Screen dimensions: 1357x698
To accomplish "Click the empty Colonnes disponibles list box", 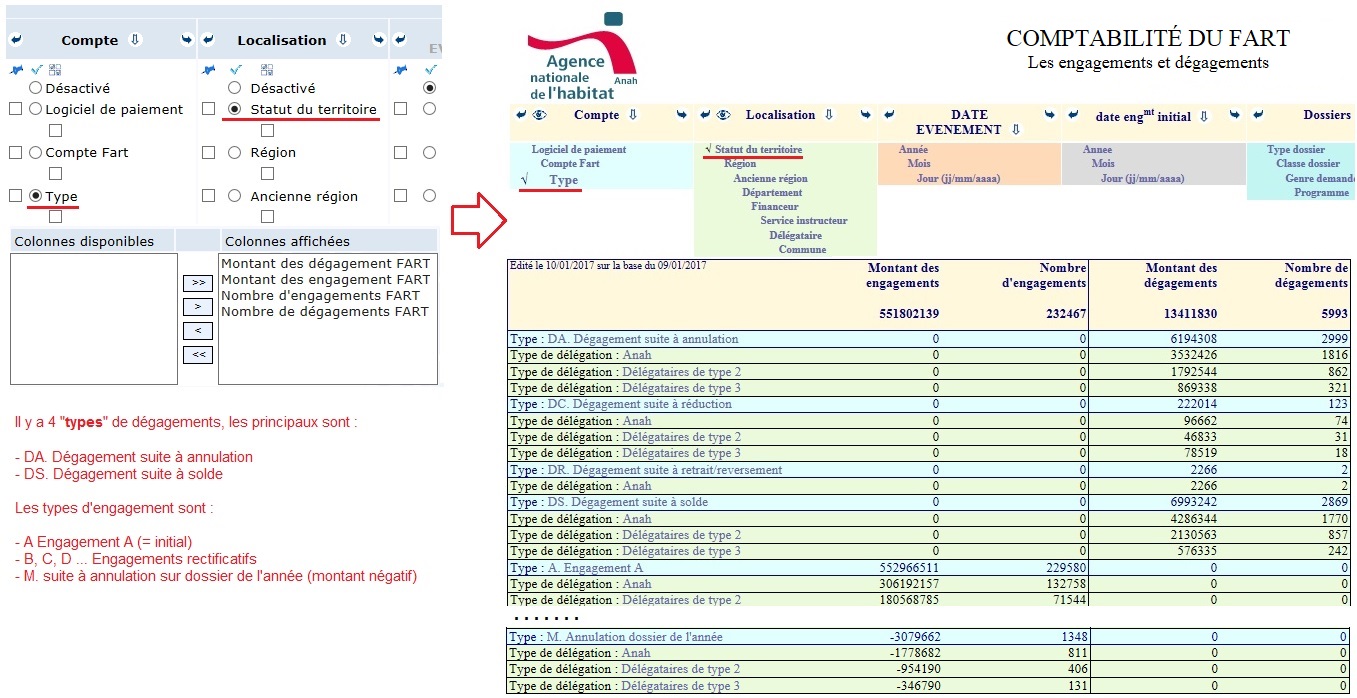I will pos(94,319).
